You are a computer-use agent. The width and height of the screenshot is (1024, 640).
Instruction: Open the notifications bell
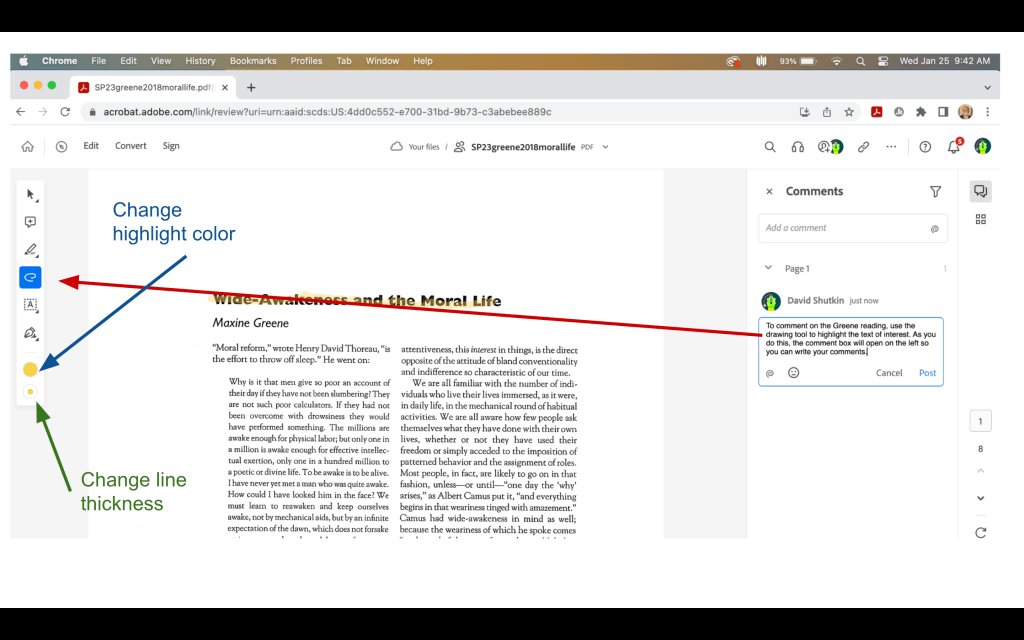[x=953, y=147]
